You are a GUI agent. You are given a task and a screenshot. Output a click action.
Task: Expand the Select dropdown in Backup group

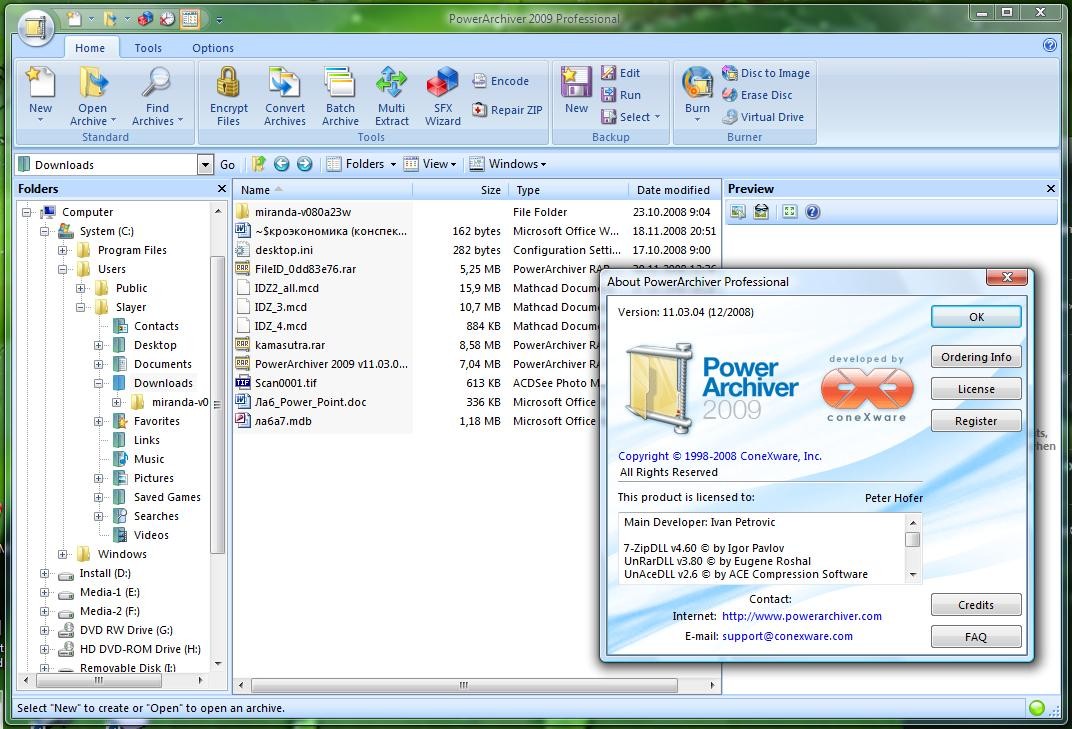[x=631, y=117]
